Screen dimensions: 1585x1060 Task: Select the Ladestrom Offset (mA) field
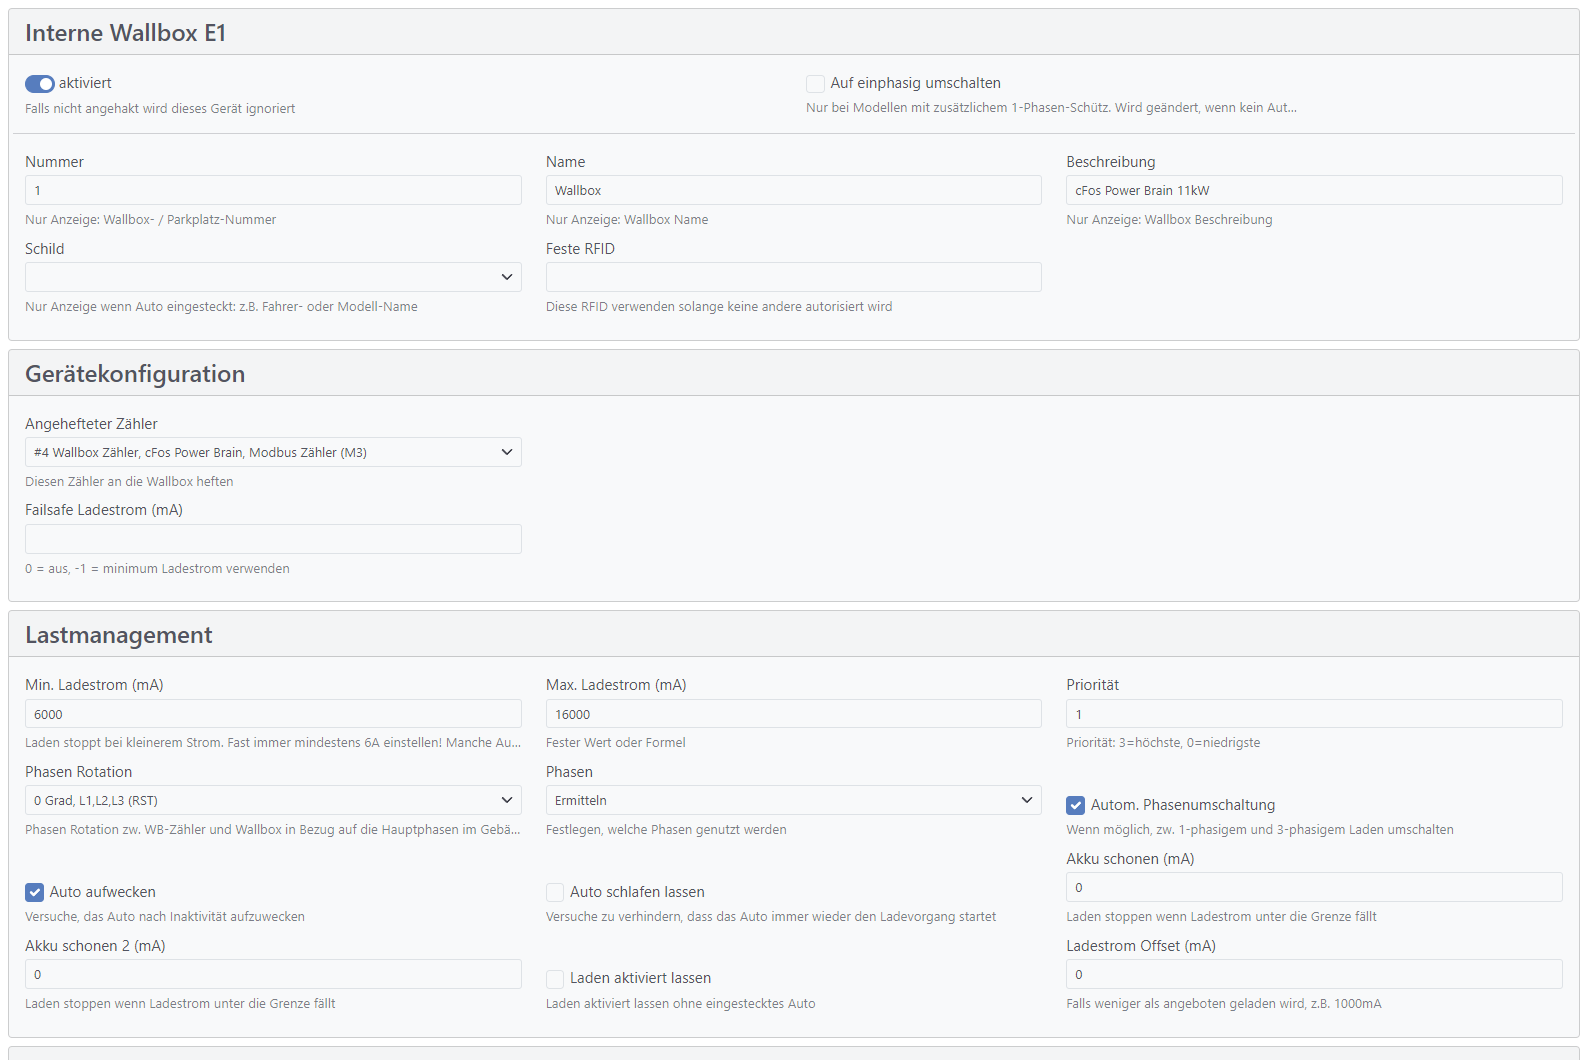click(x=1313, y=974)
